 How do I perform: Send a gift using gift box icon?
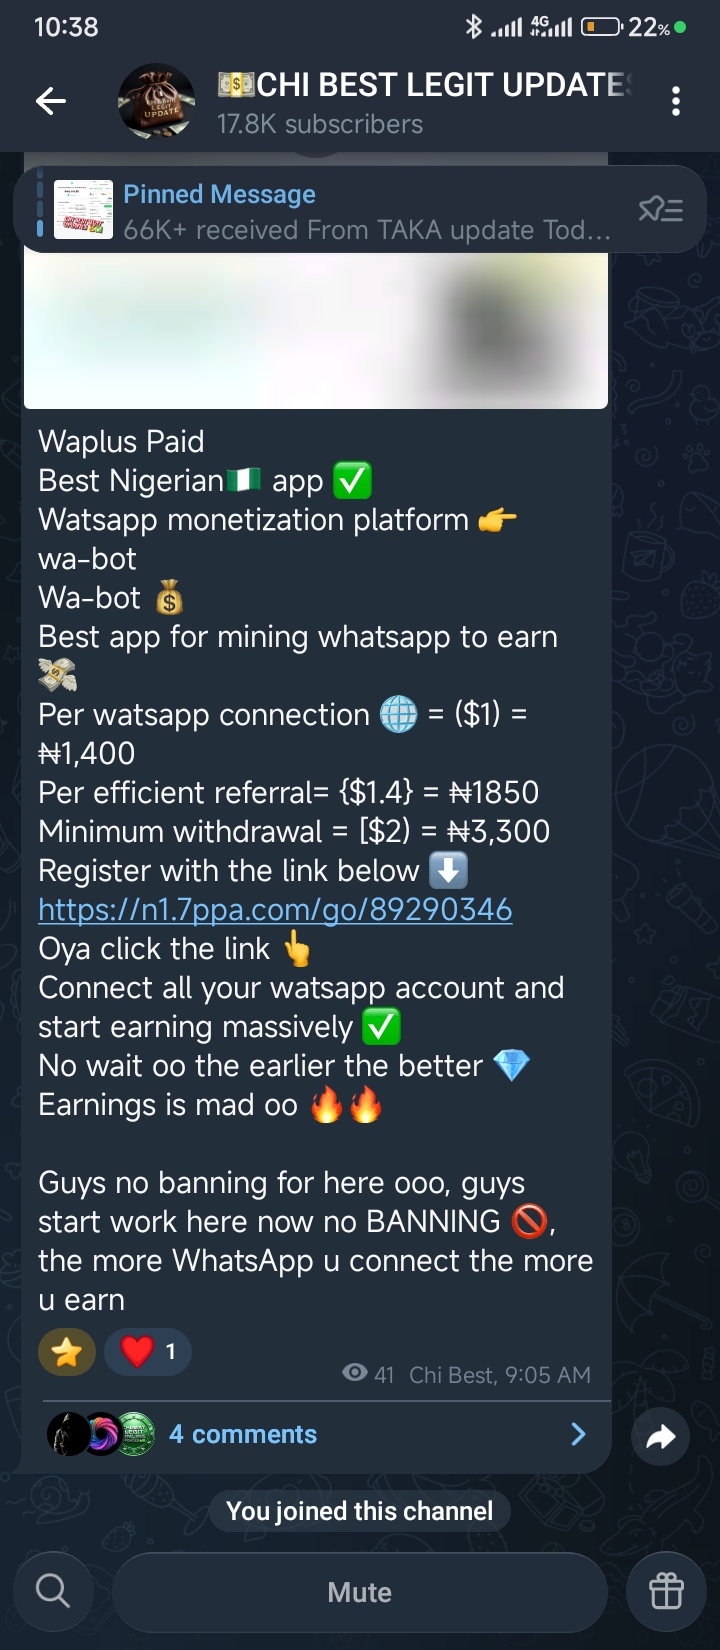[x=666, y=1591]
